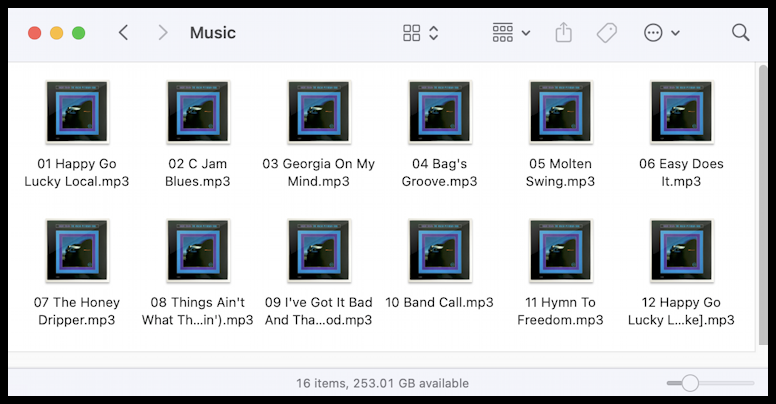Select 03 Georgia On My Mind cover icon
Image resolution: width=776 pixels, height=404 pixels.
pos(319,112)
